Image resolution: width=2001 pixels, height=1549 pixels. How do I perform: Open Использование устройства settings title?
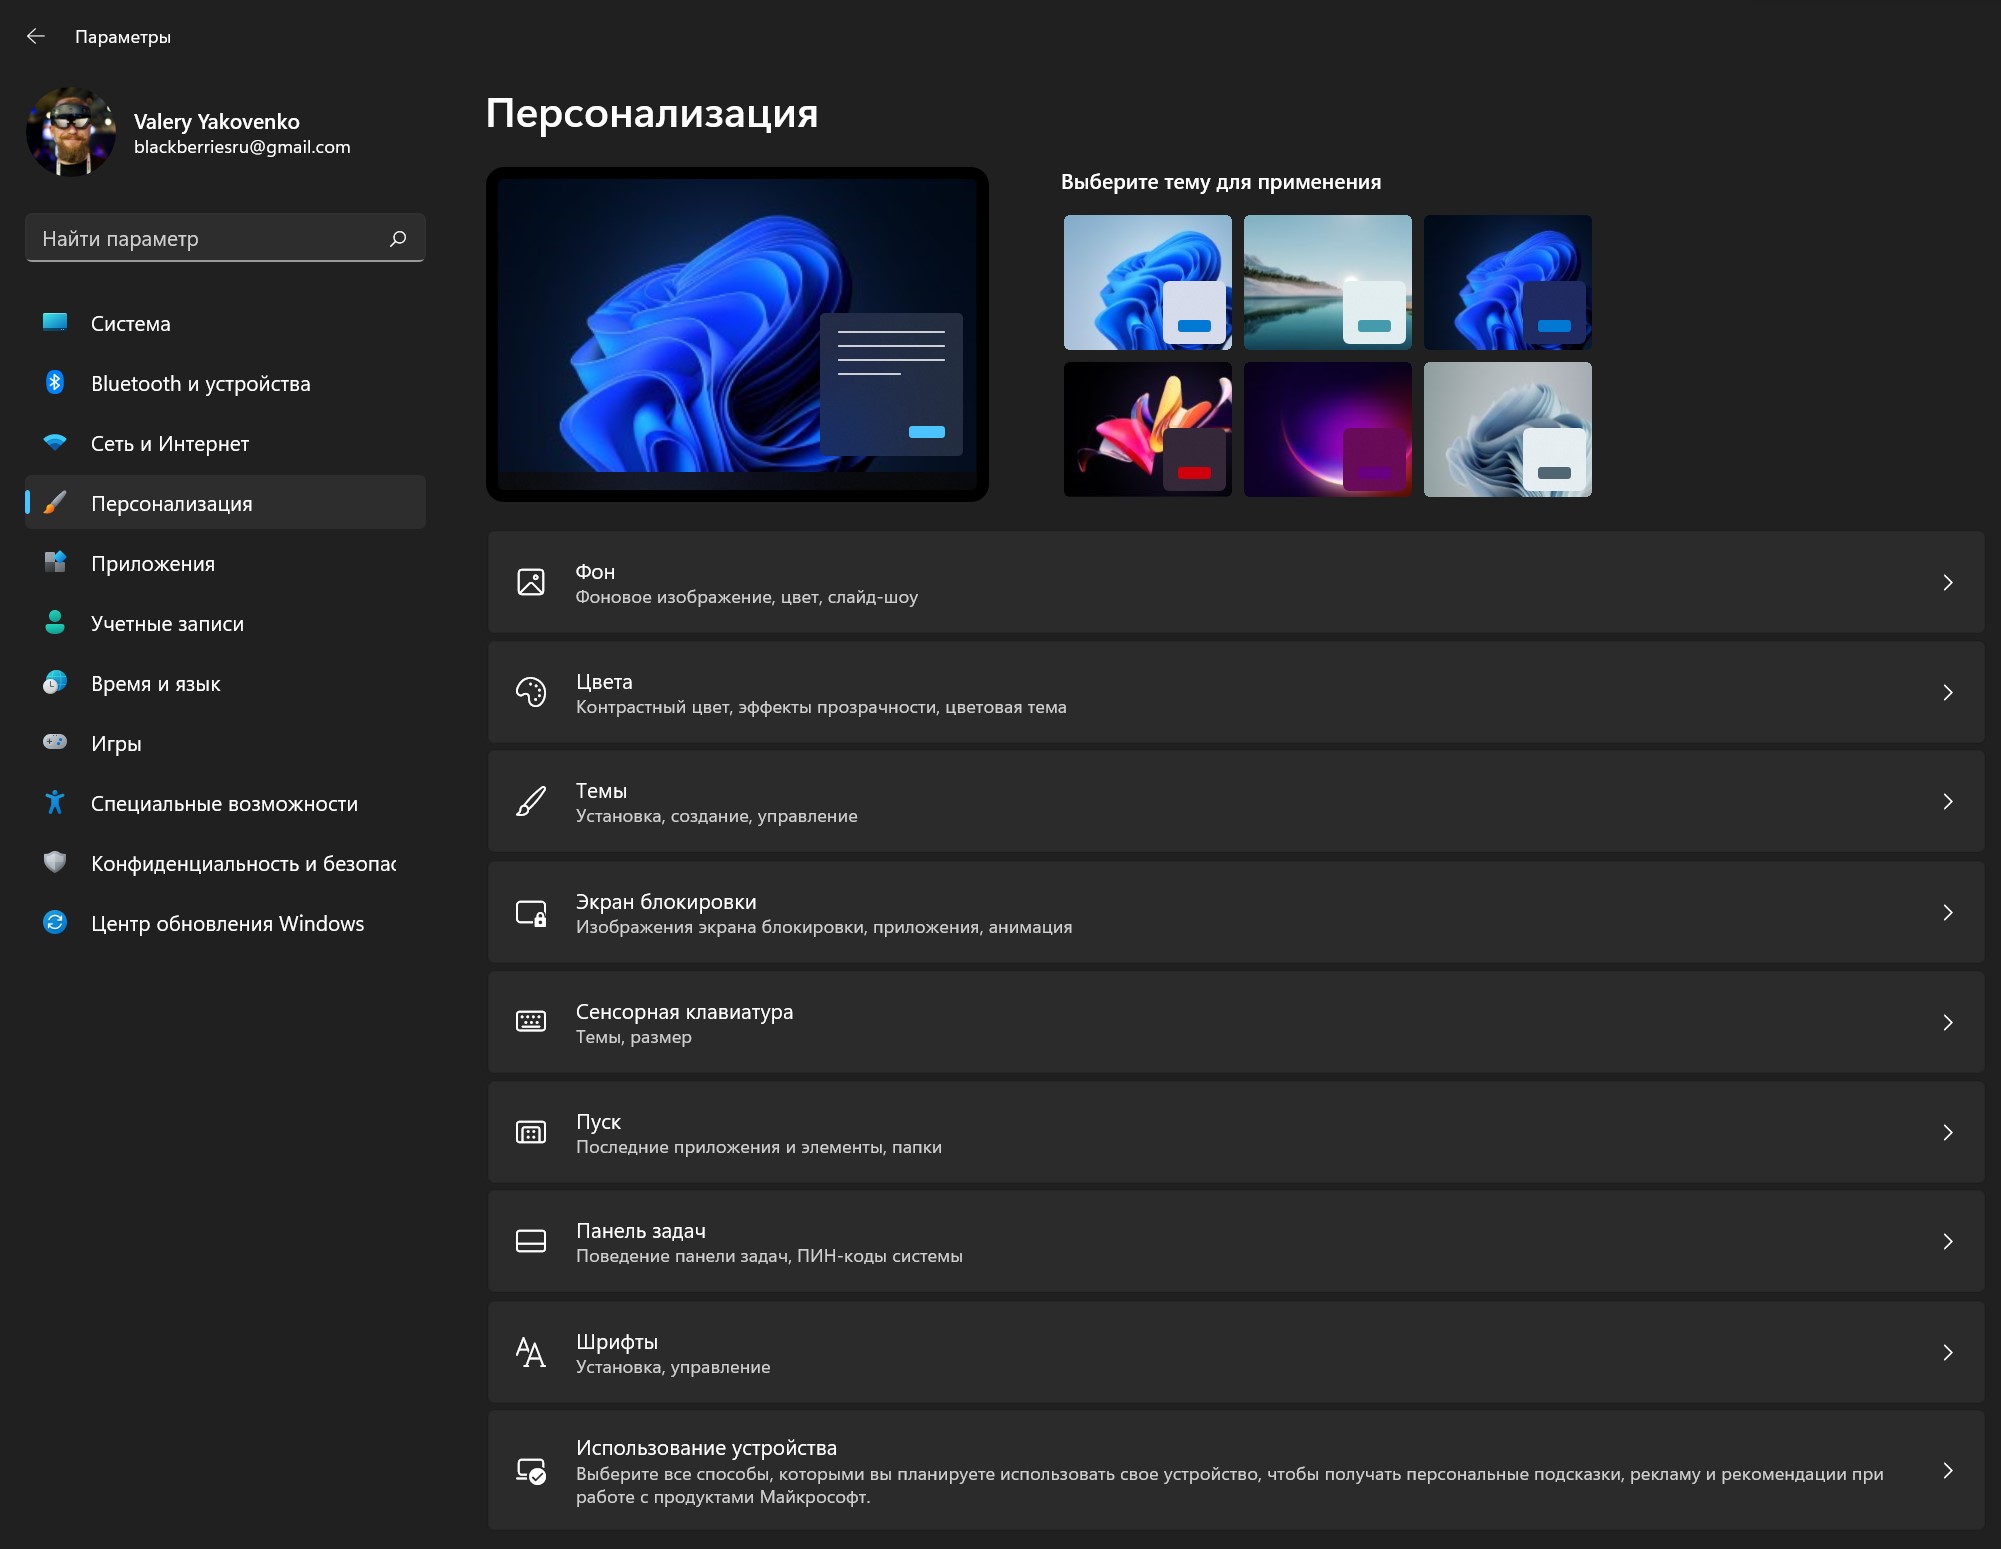click(x=706, y=1447)
